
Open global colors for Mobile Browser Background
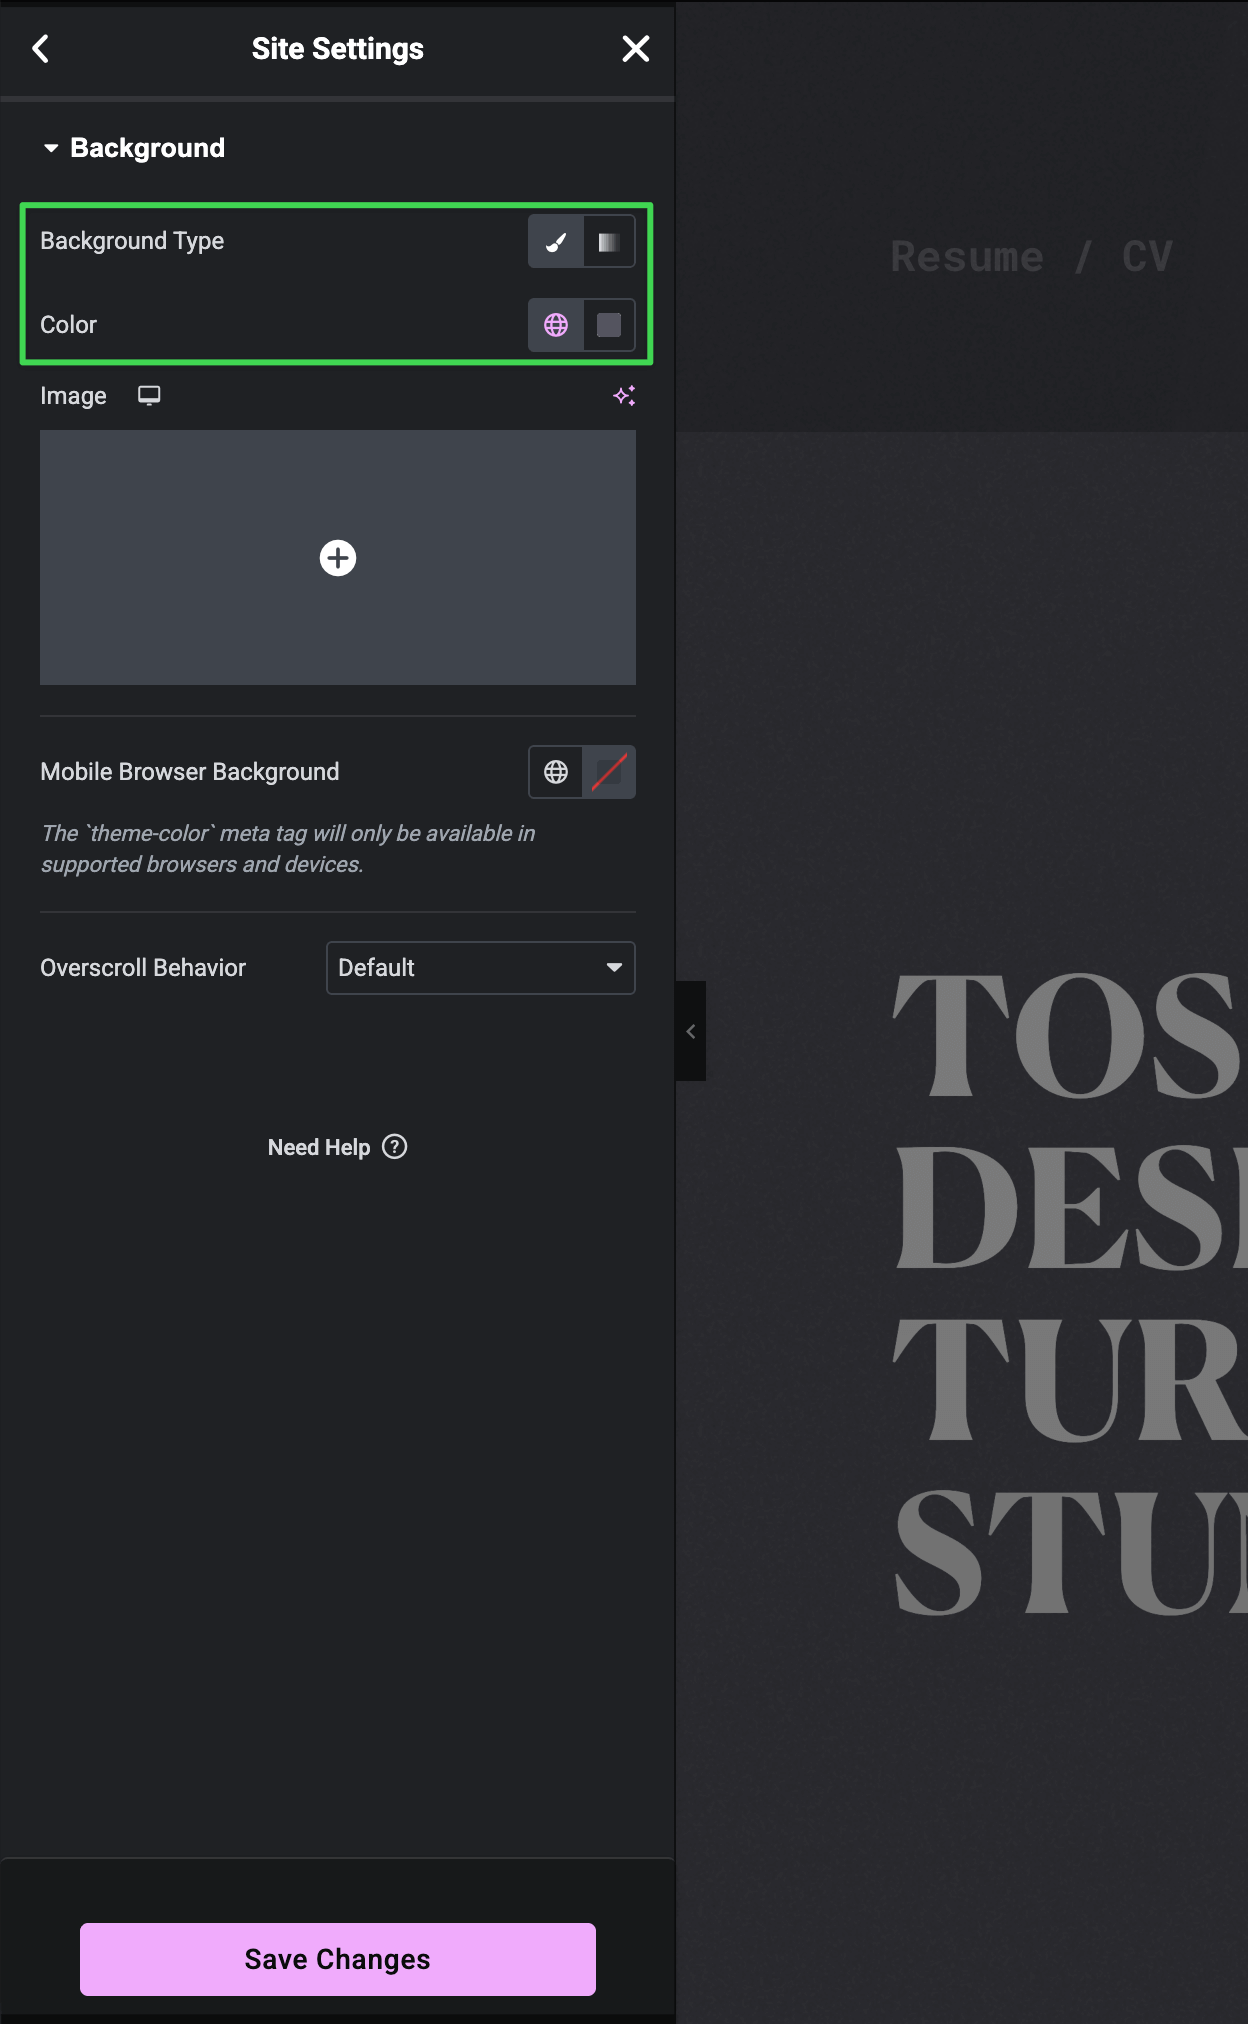click(x=556, y=772)
